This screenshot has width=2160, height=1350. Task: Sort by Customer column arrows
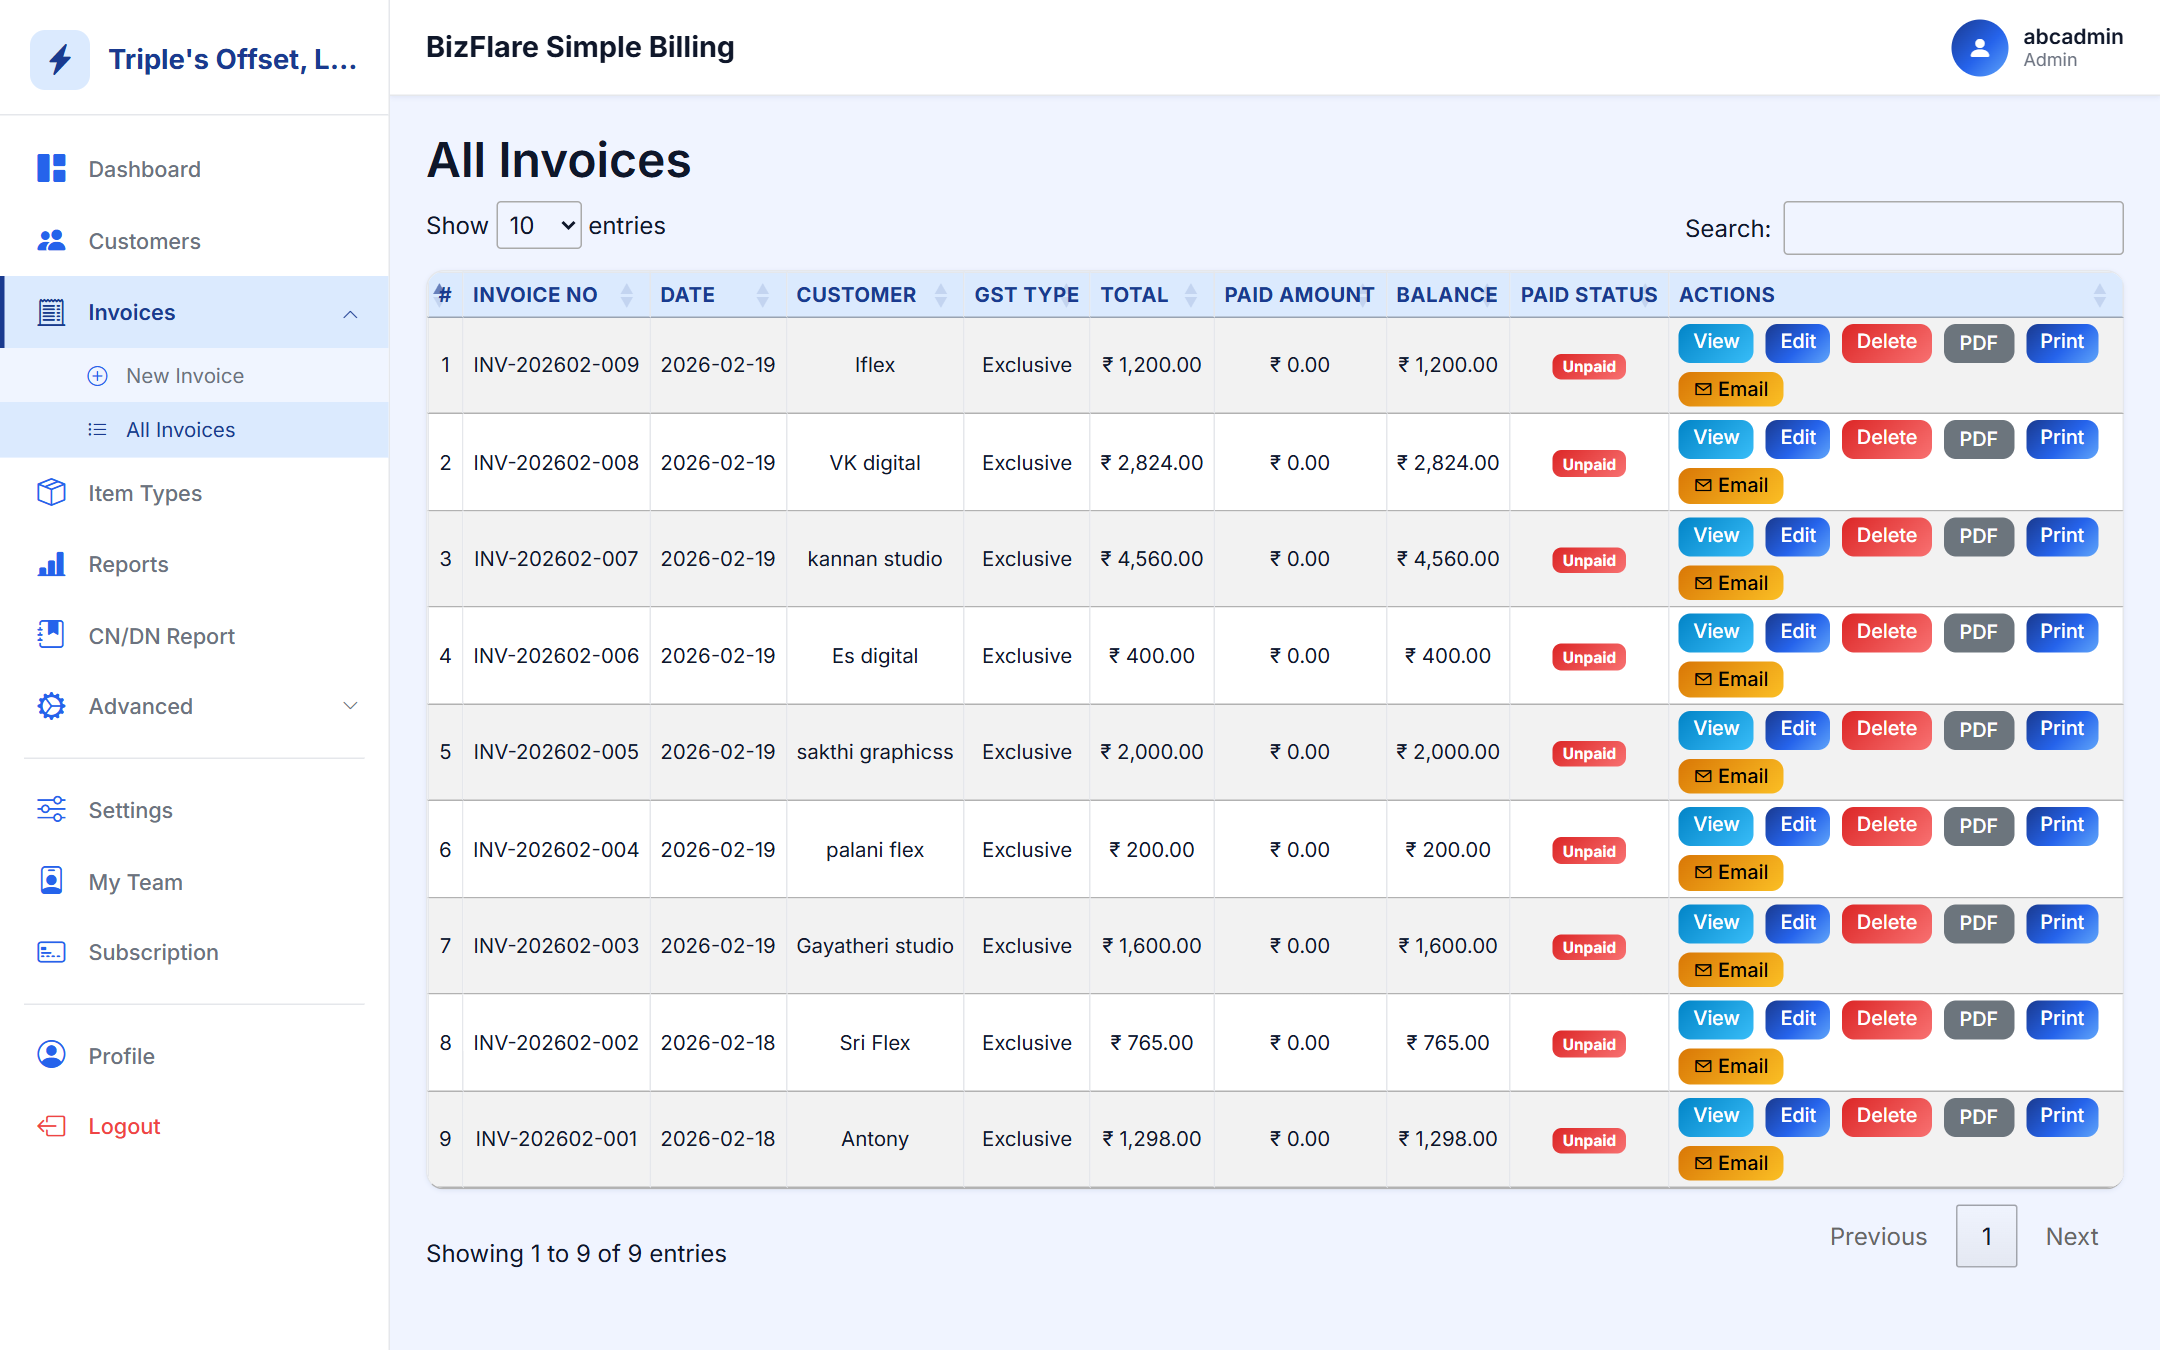click(941, 295)
